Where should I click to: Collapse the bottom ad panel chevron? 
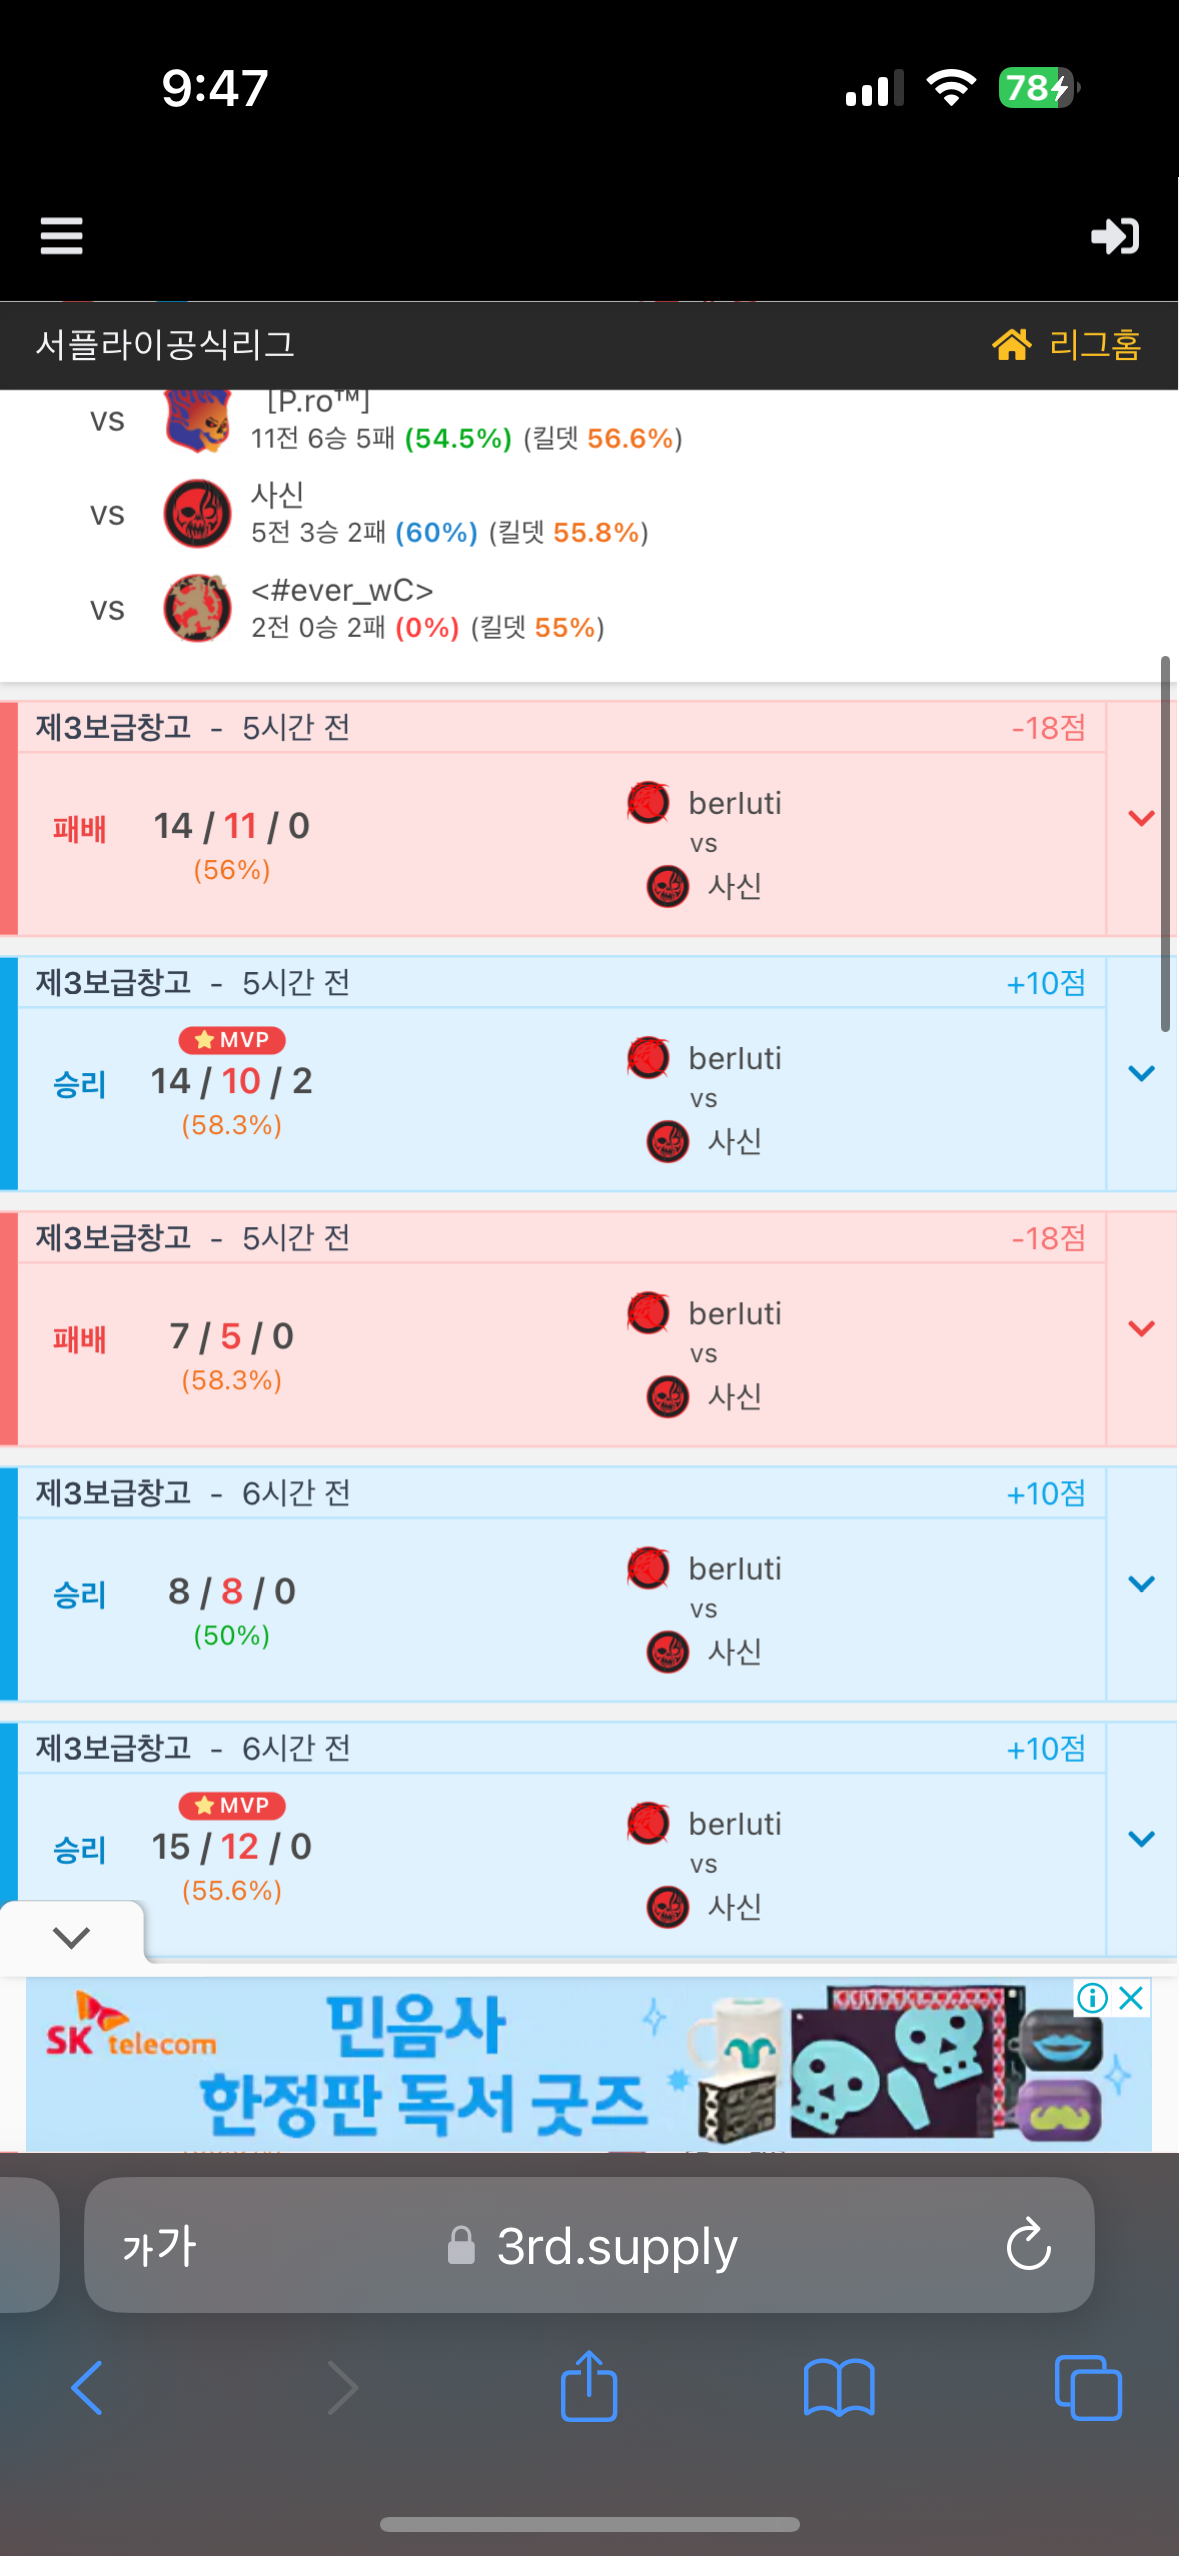[x=71, y=1937]
